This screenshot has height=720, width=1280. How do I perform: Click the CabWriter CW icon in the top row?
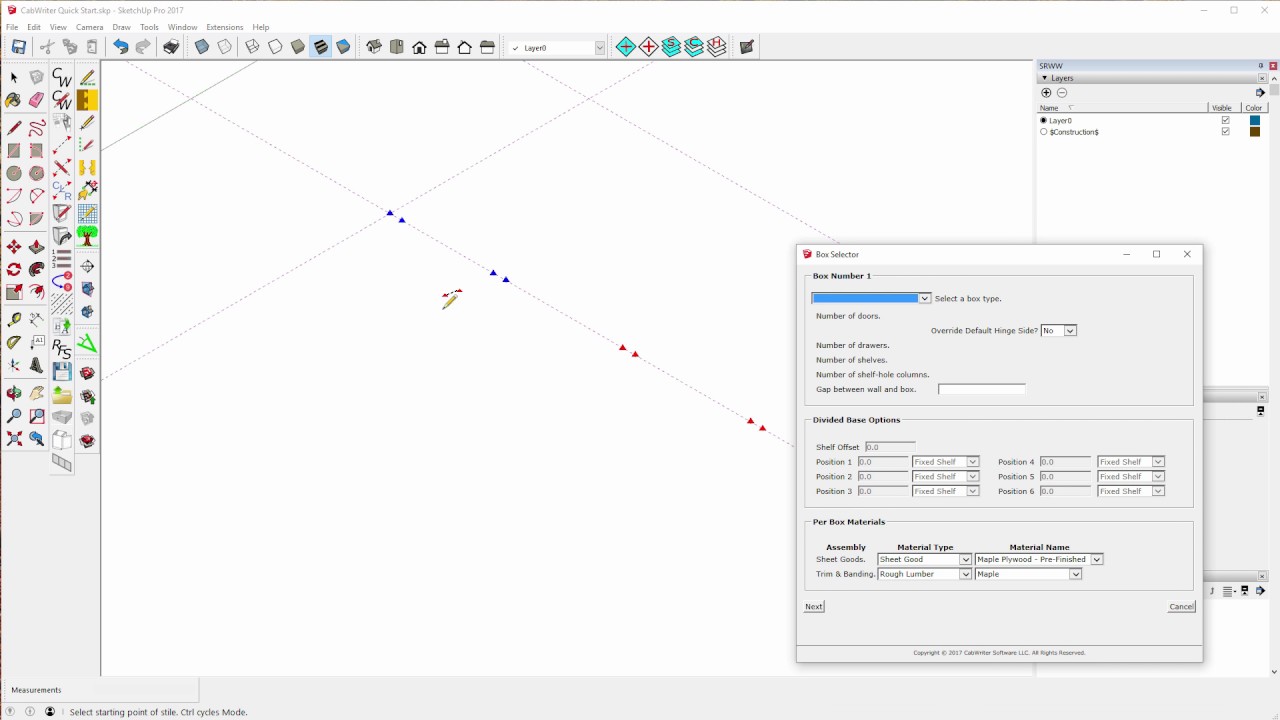62,78
